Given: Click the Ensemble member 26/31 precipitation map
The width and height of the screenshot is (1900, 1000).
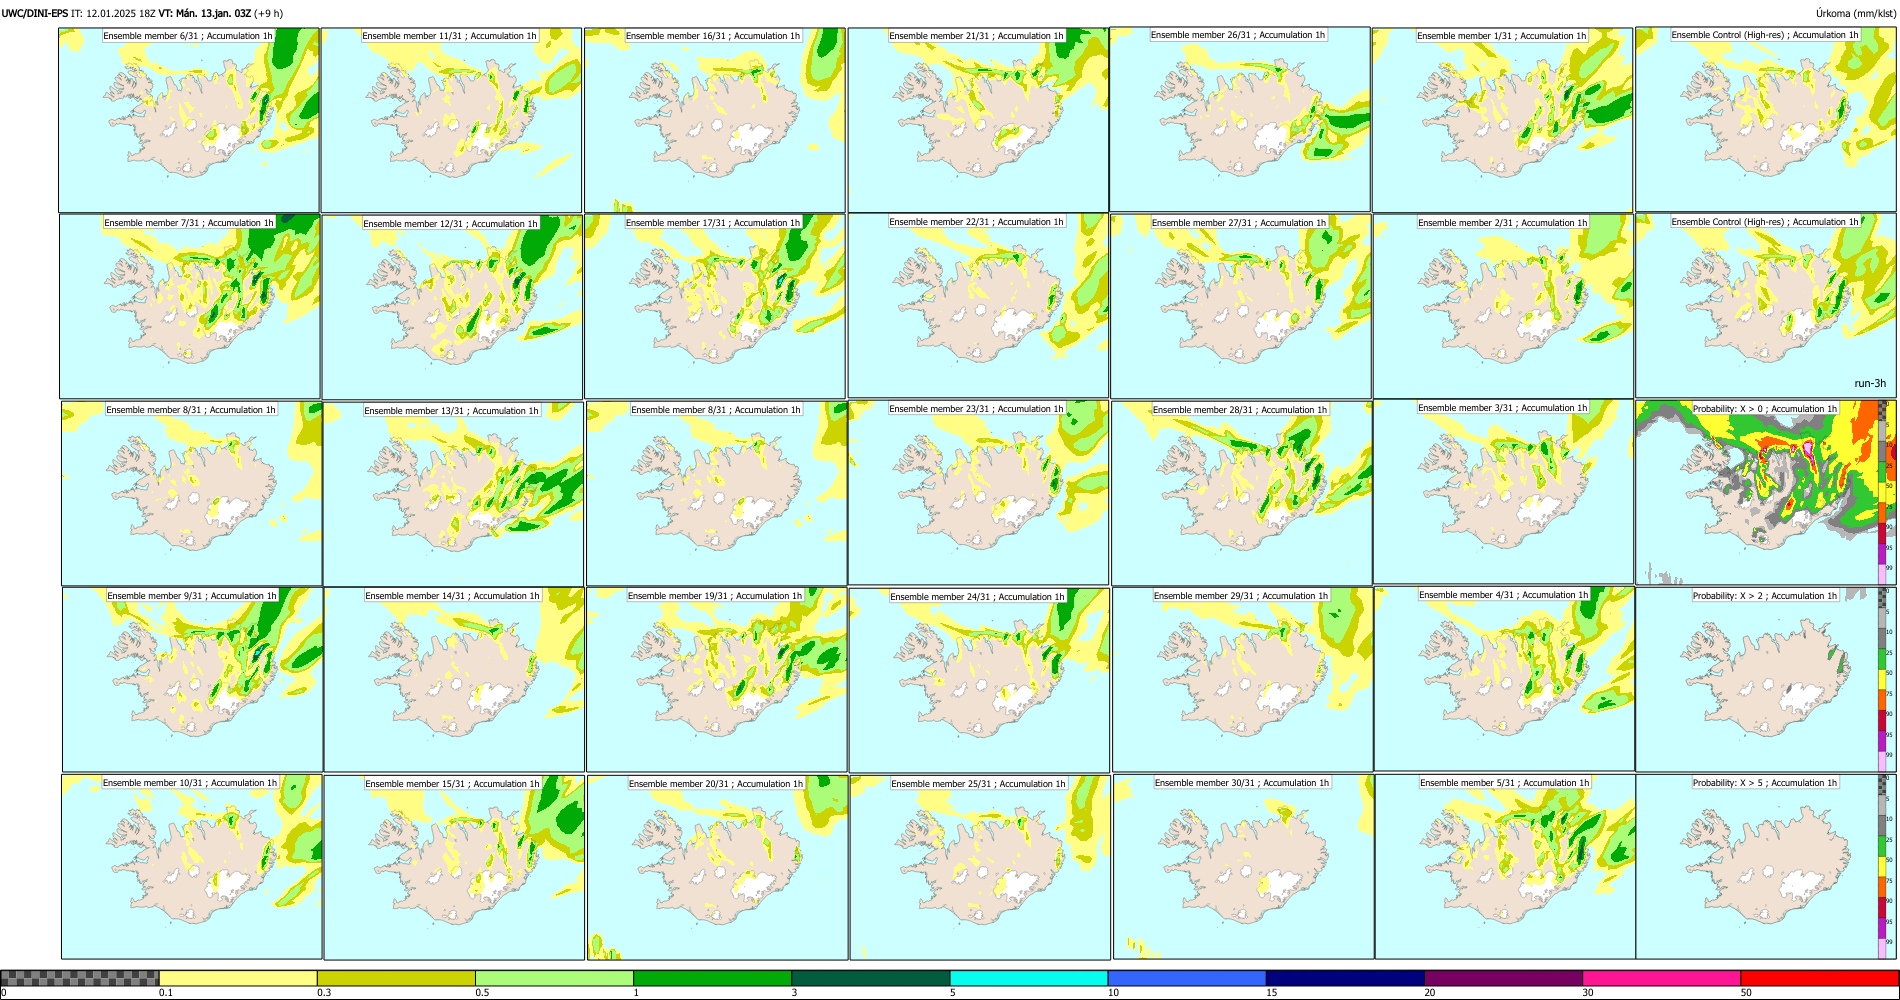Looking at the screenshot, I should pos(1240,119).
